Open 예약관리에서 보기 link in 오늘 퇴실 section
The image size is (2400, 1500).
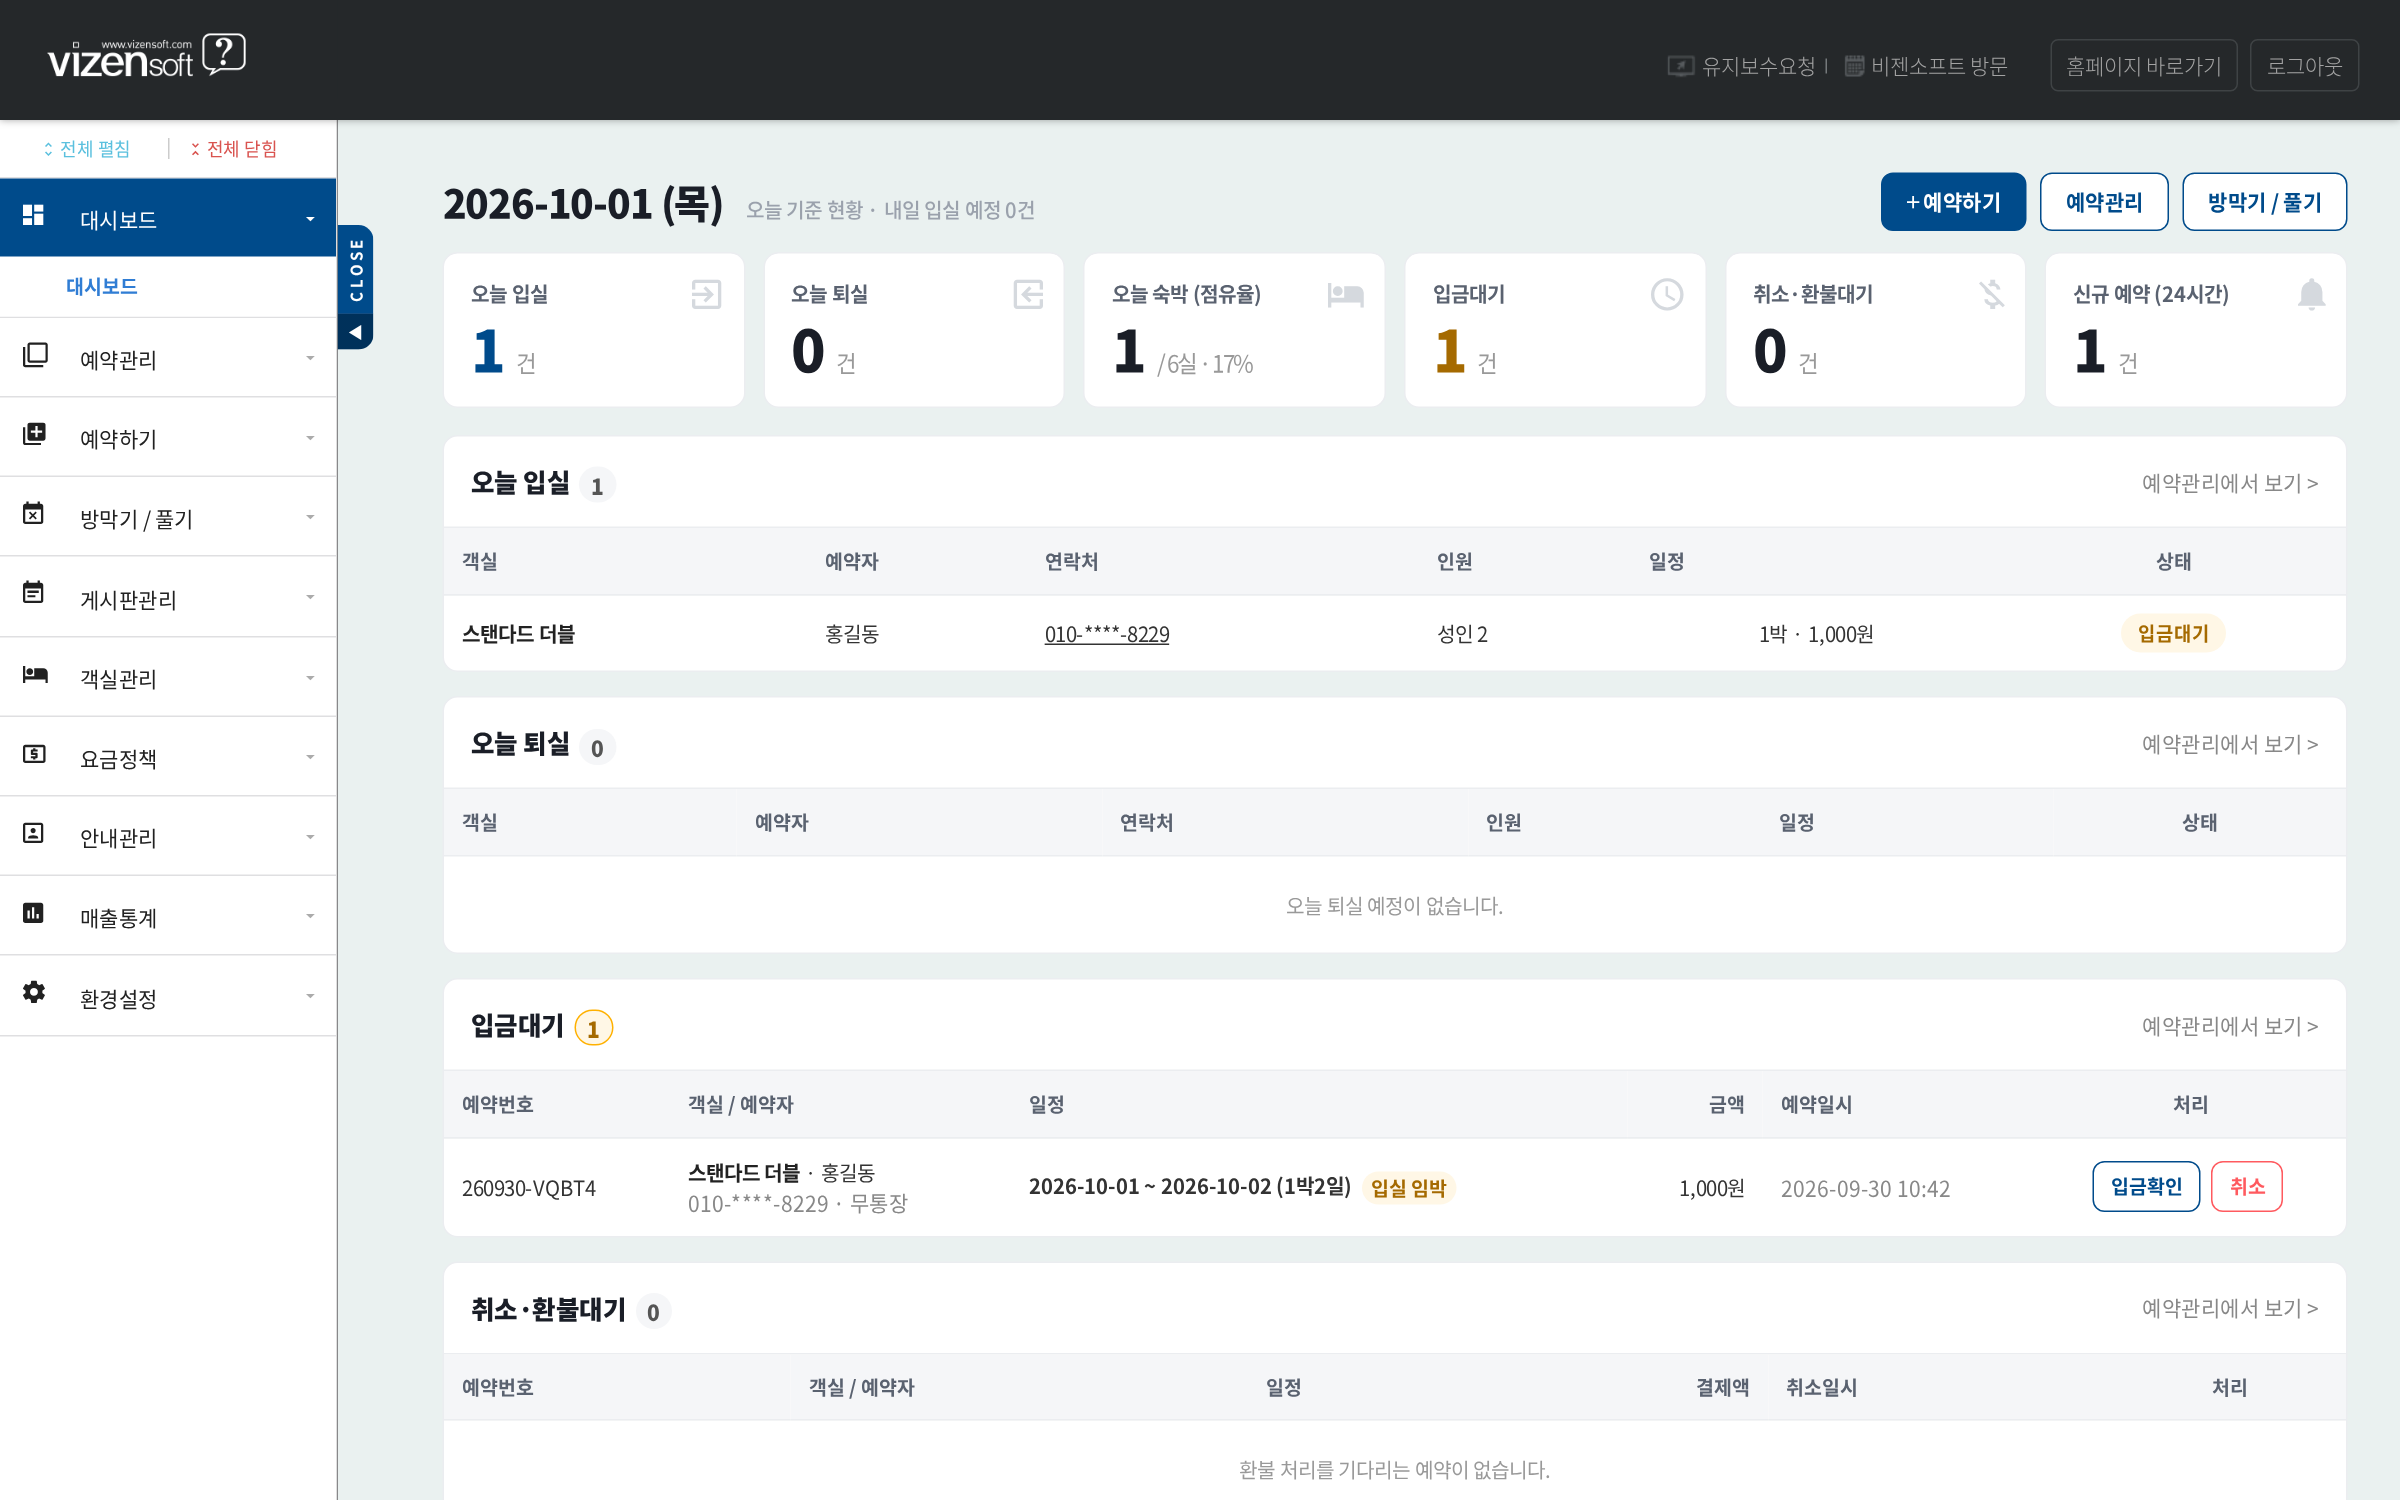point(2229,744)
